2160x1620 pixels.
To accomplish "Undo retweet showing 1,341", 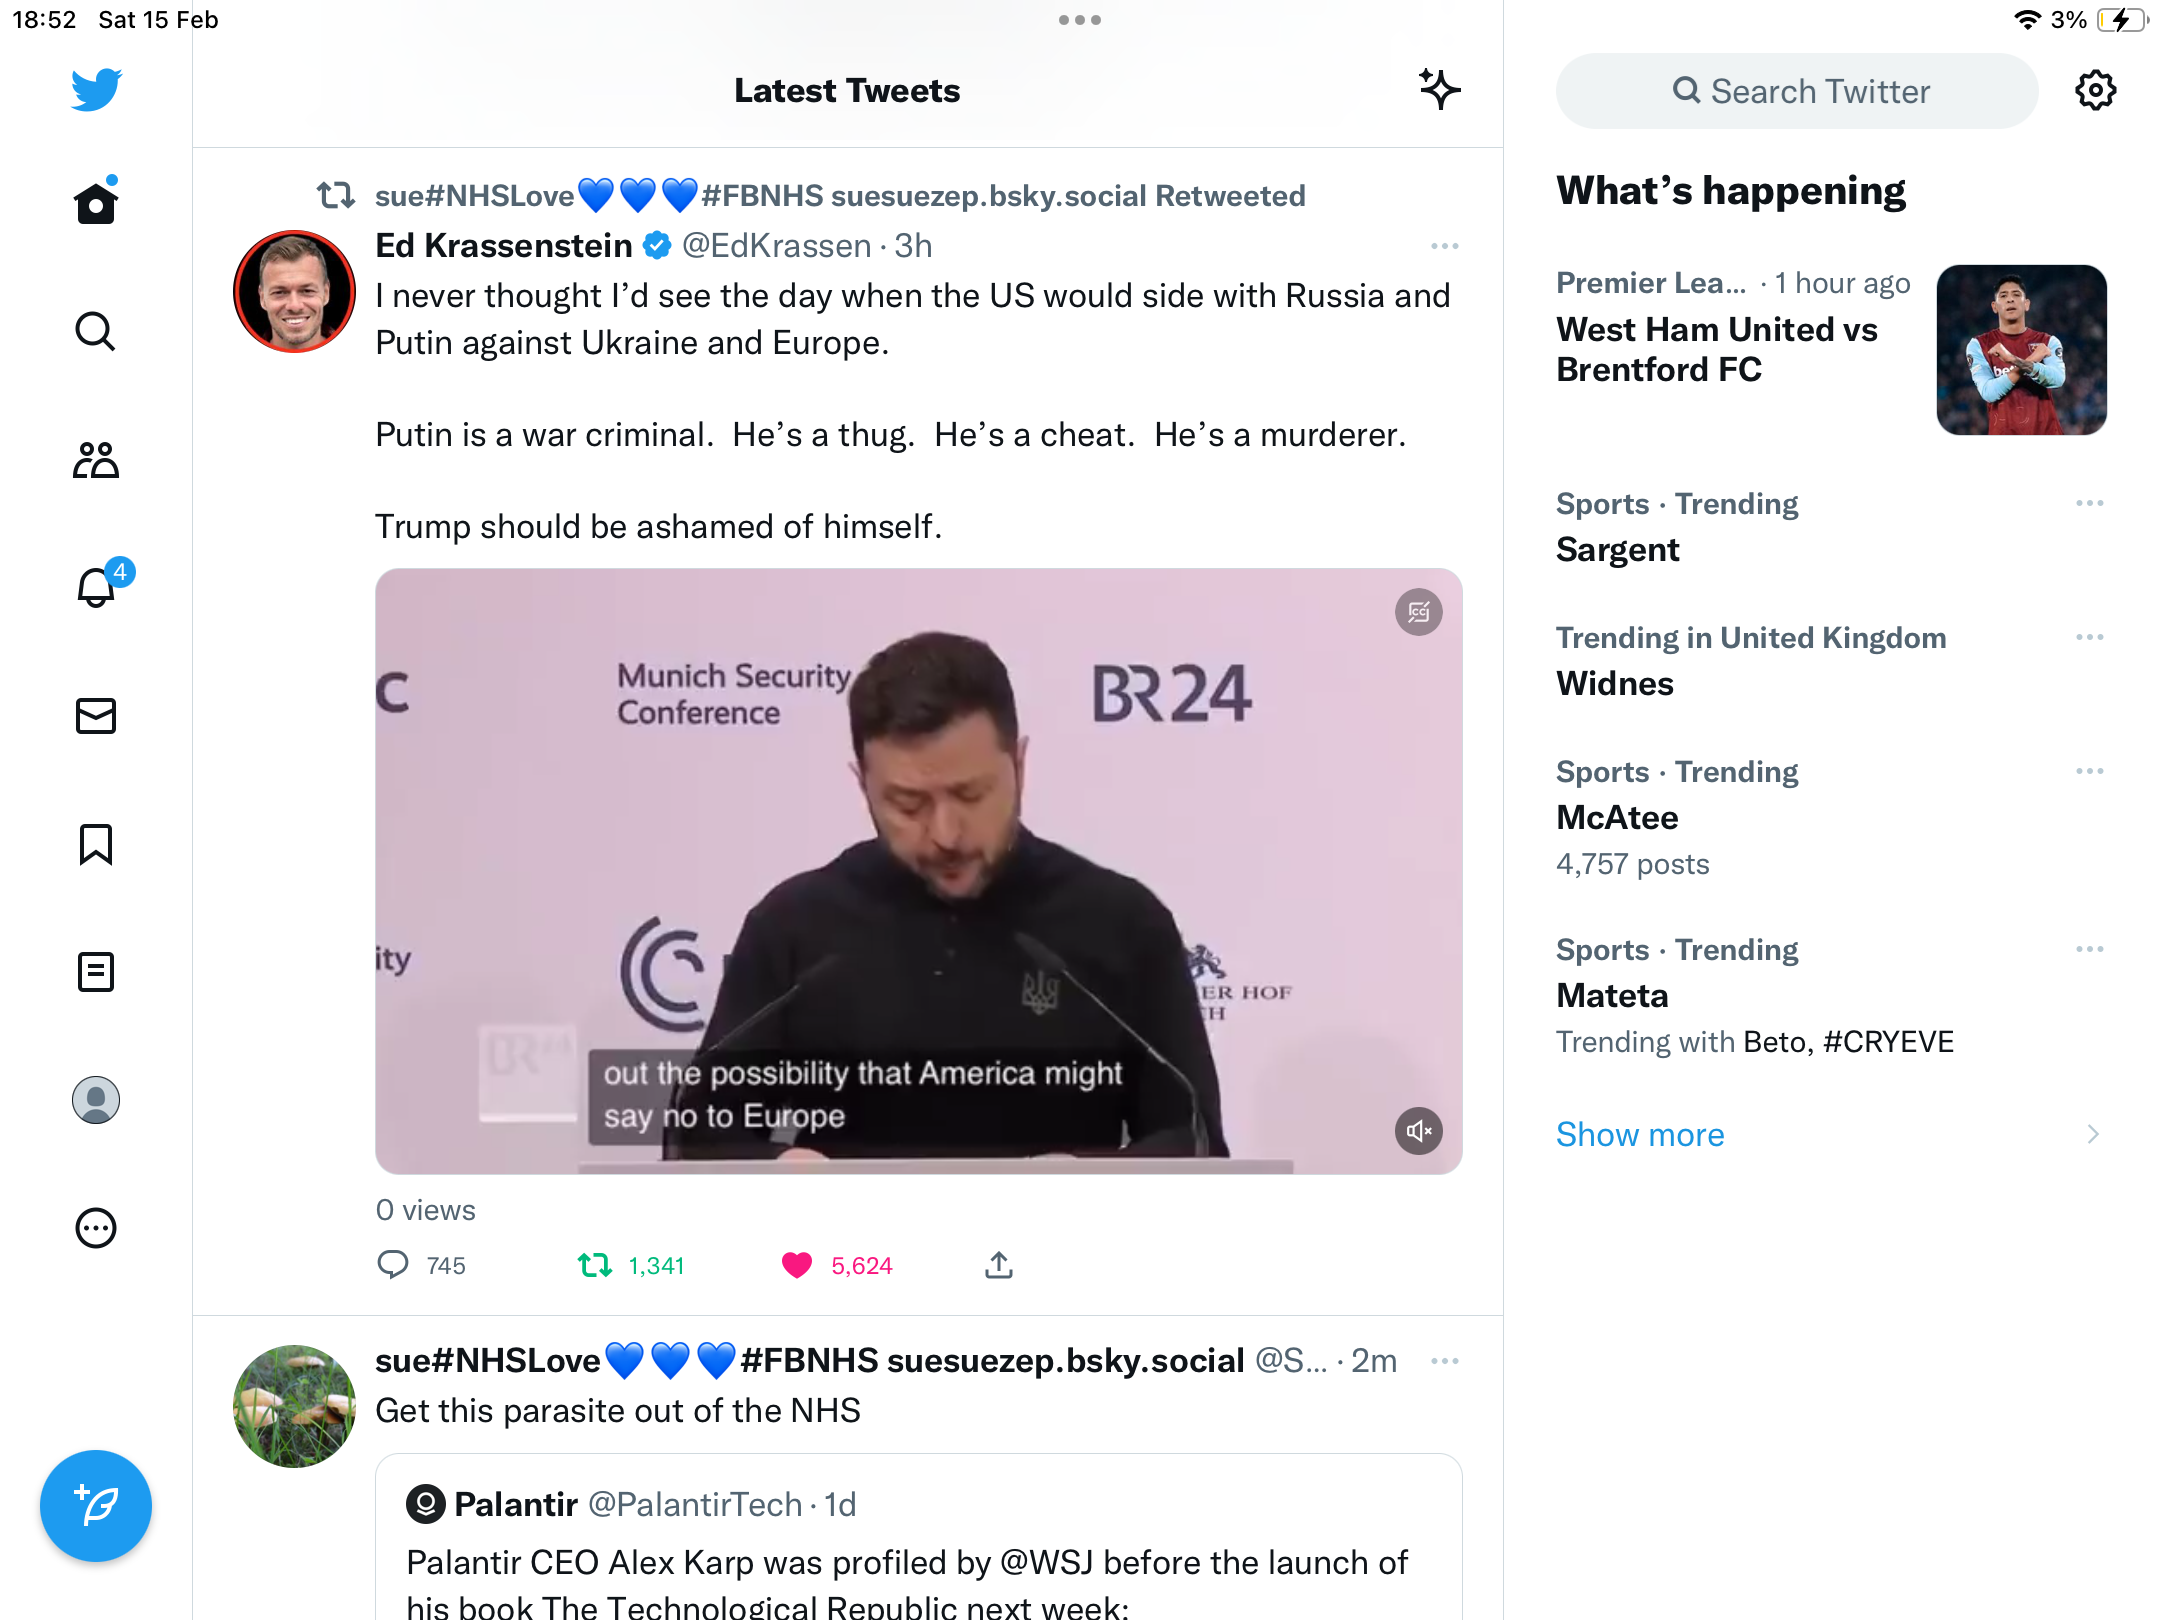I will pyautogui.click(x=631, y=1265).
